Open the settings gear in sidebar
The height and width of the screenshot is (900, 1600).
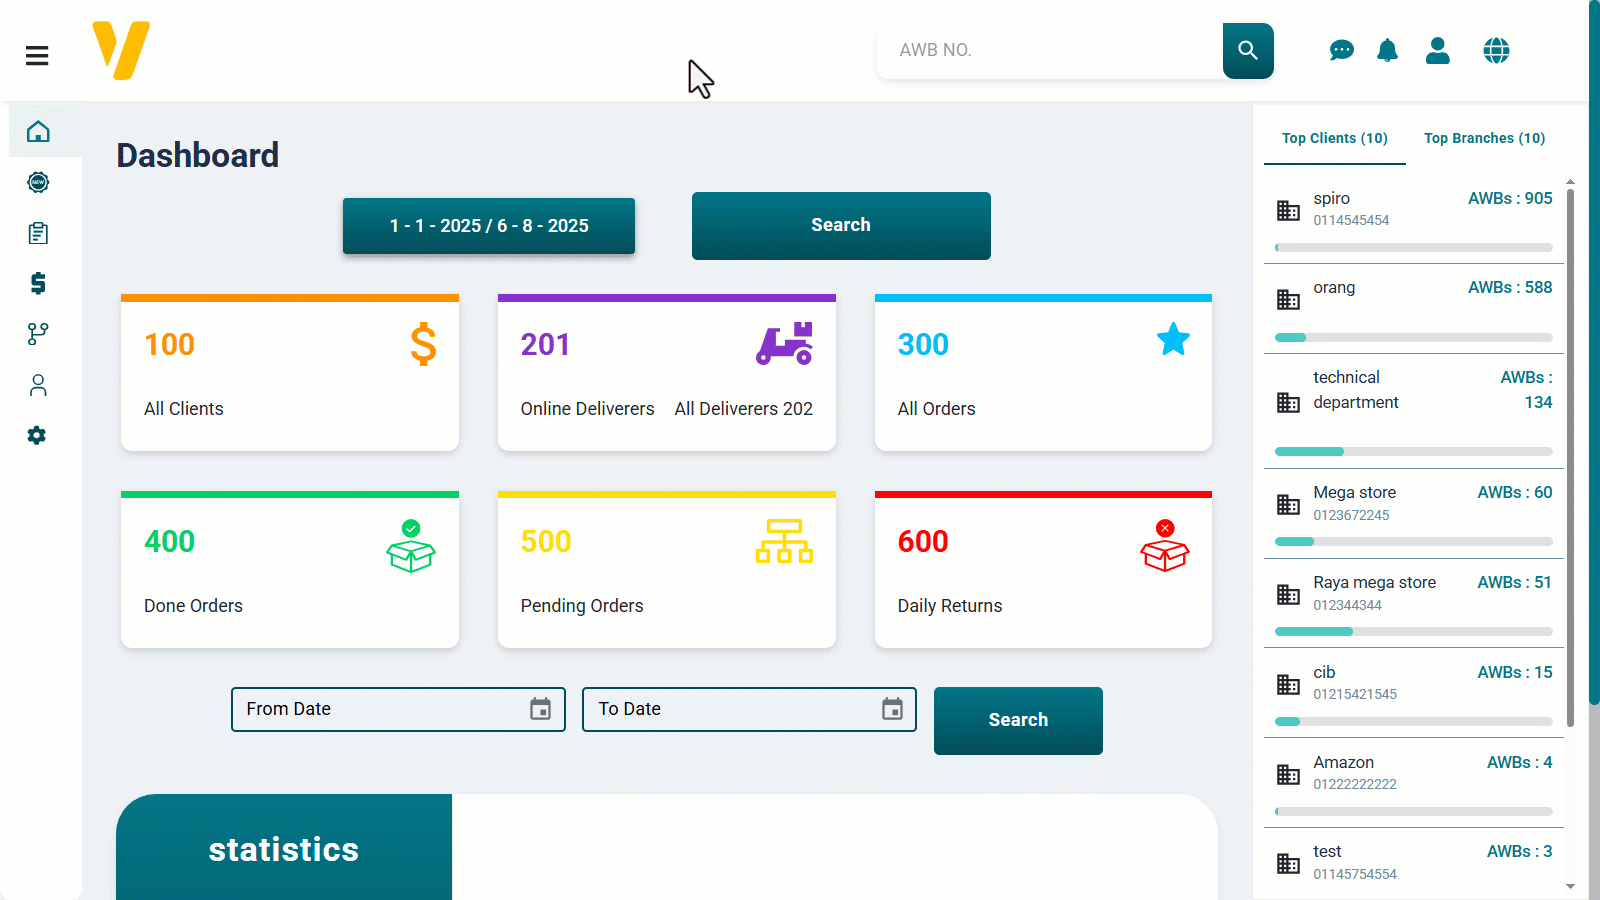pyautogui.click(x=37, y=436)
